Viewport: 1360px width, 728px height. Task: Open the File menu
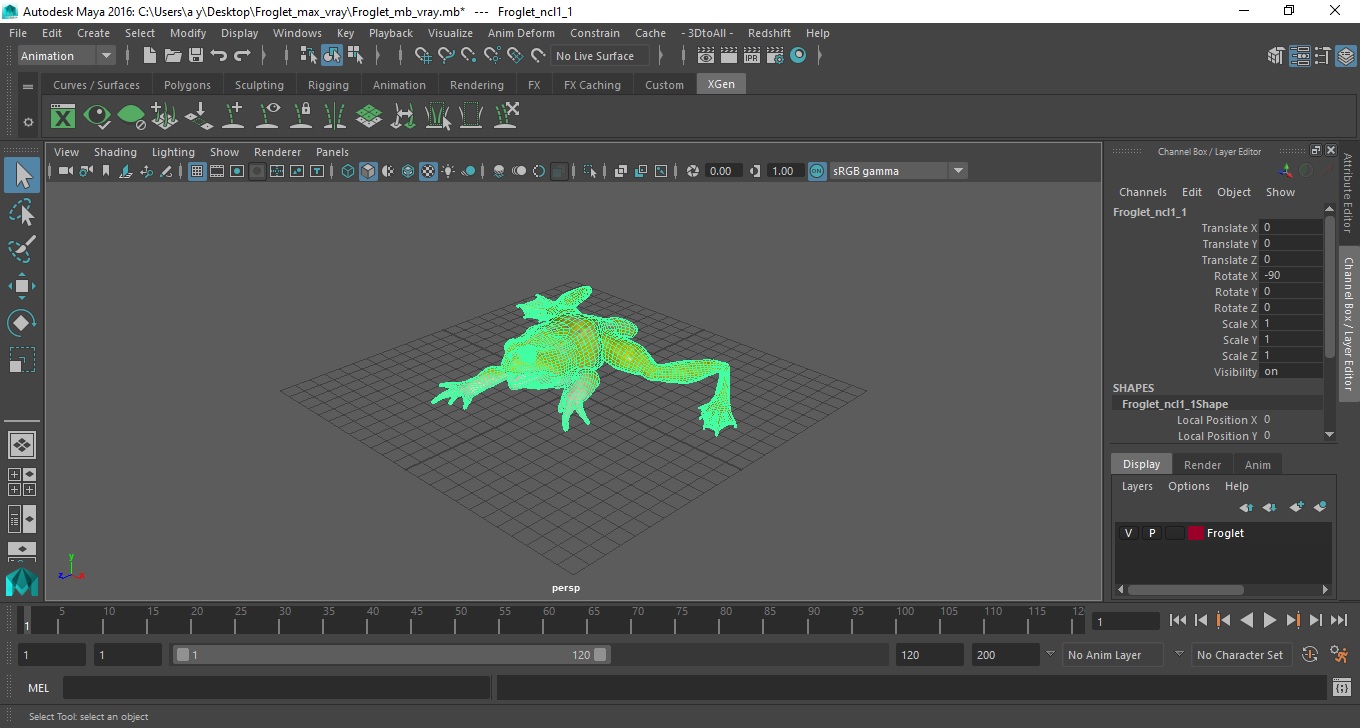[x=18, y=33]
